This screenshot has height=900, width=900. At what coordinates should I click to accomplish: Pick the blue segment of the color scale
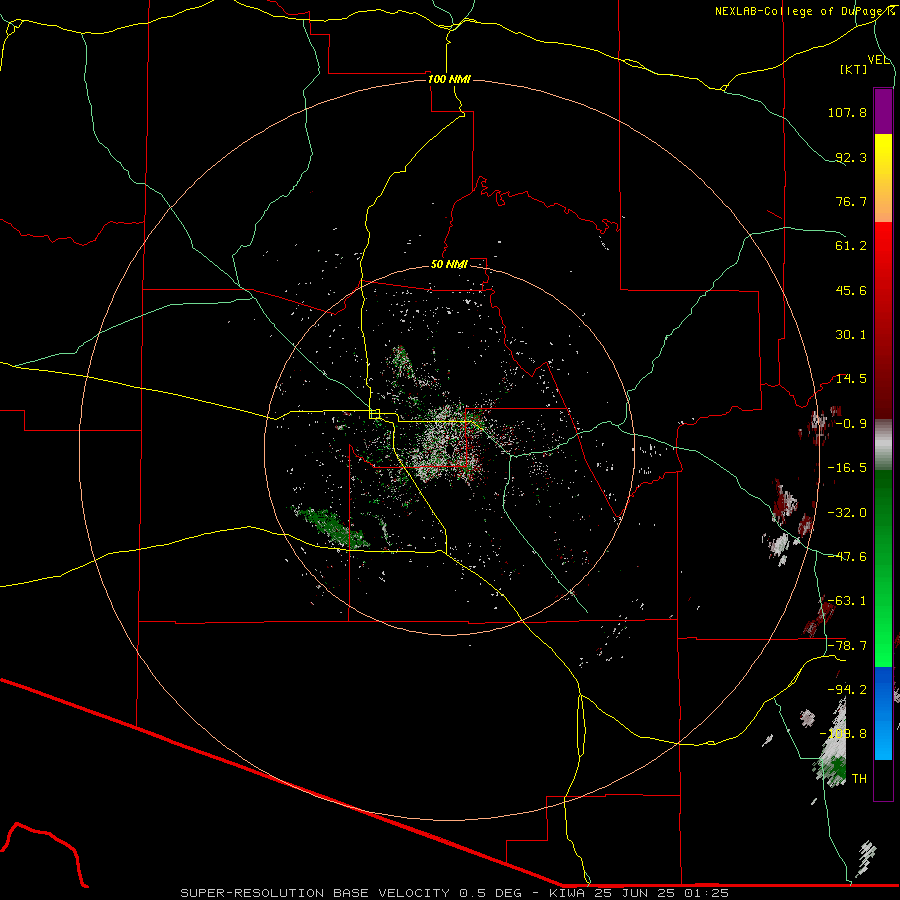tap(883, 713)
